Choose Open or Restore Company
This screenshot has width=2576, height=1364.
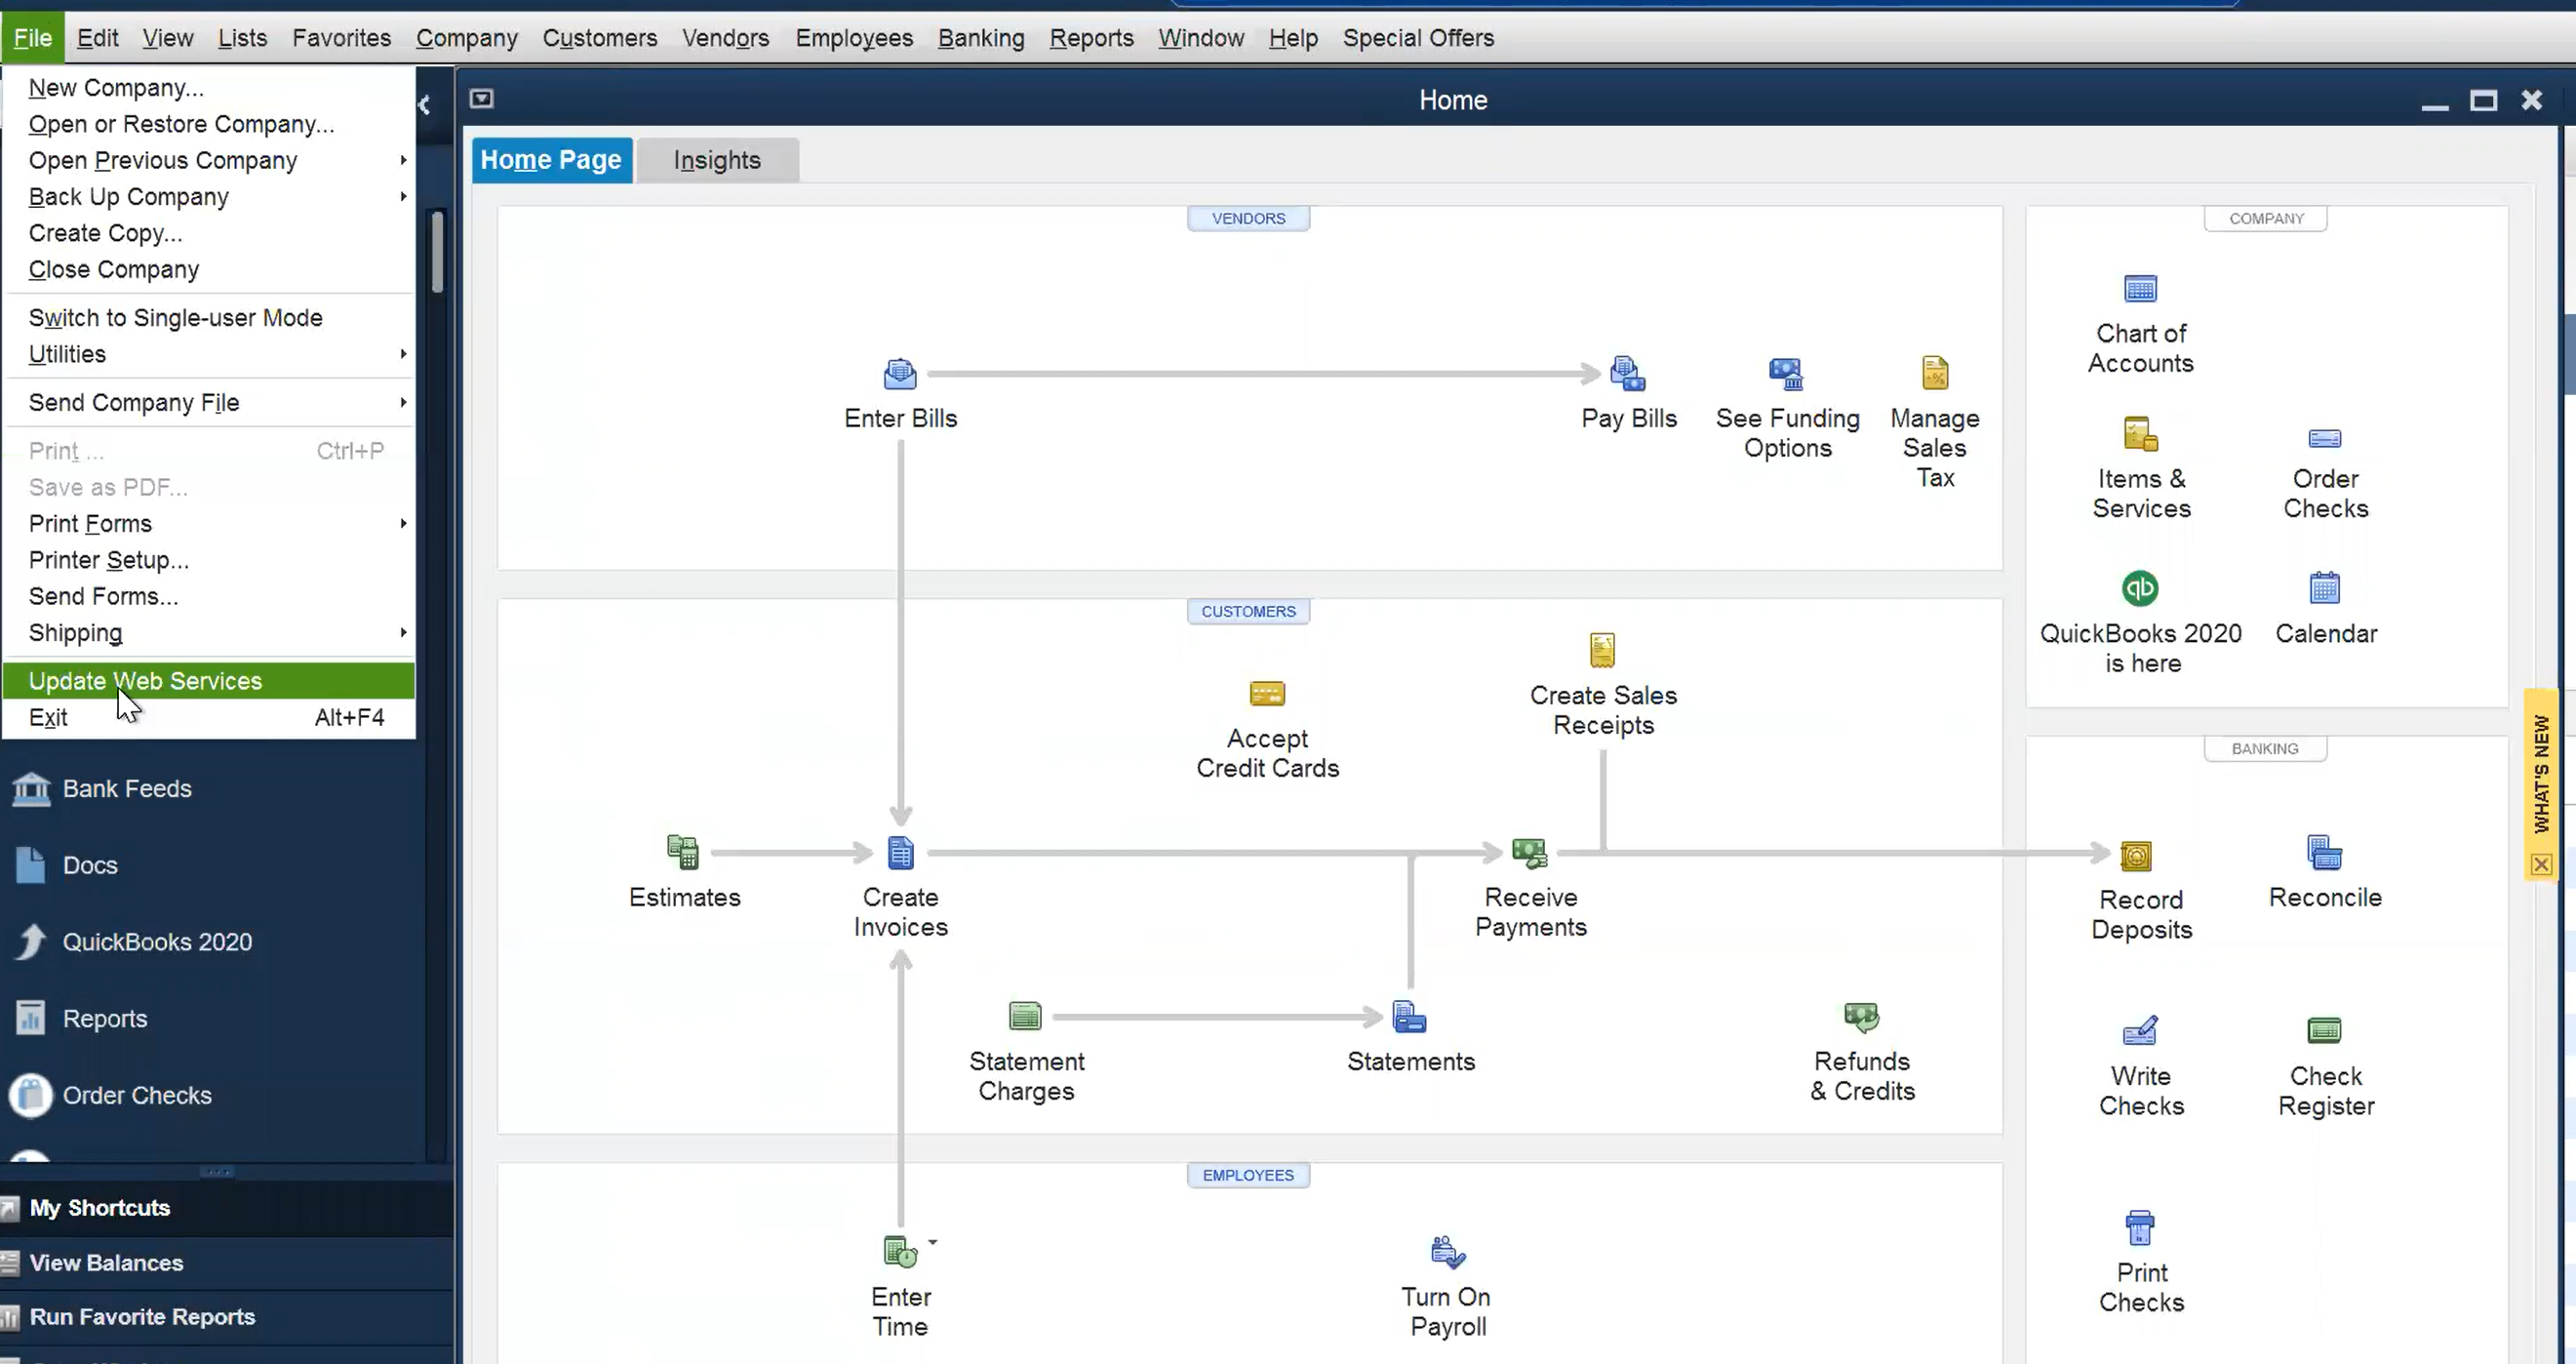(208, 124)
